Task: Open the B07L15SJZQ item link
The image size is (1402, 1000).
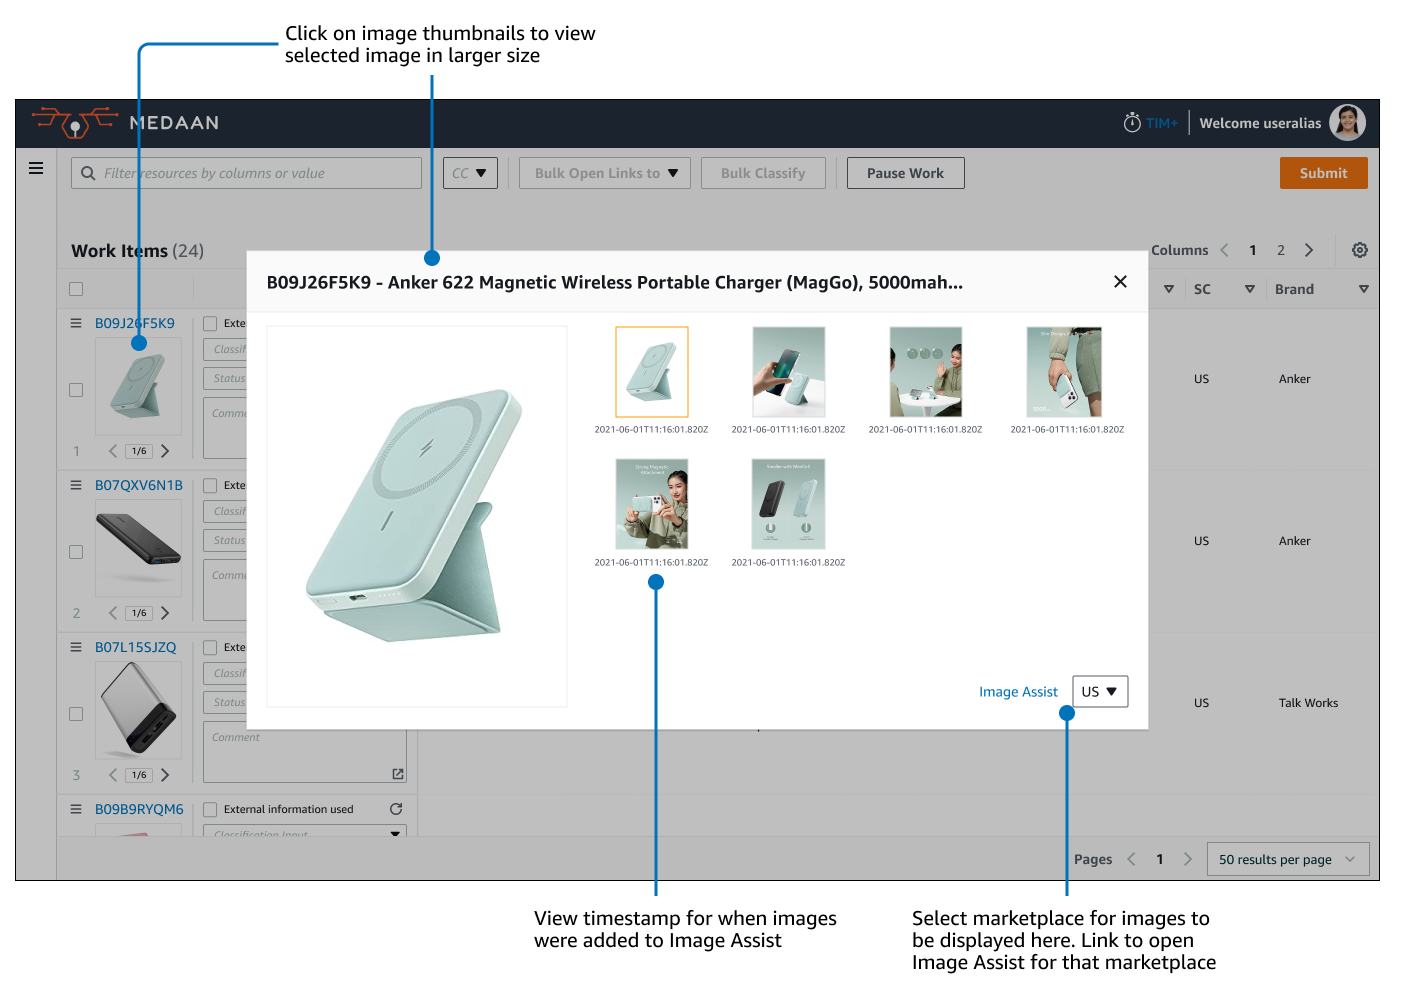Action: [x=135, y=647]
